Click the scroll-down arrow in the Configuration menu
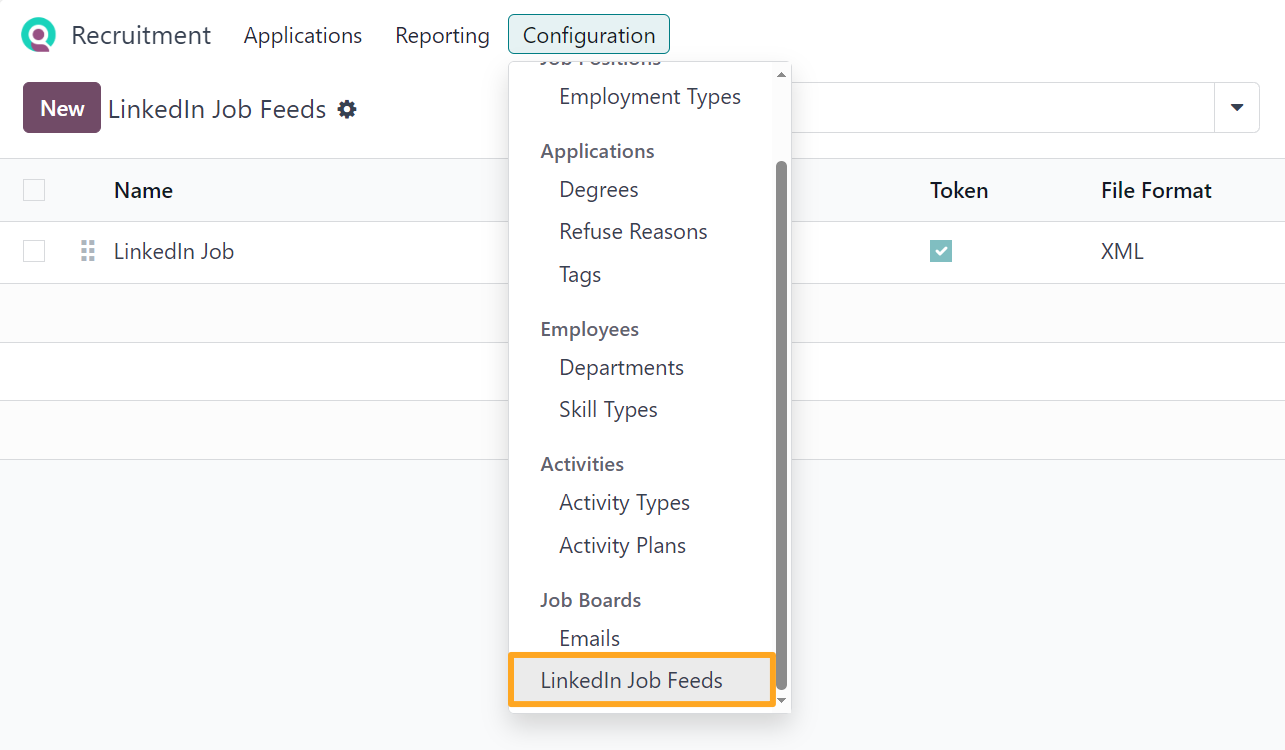This screenshot has width=1285, height=750. 781,702
